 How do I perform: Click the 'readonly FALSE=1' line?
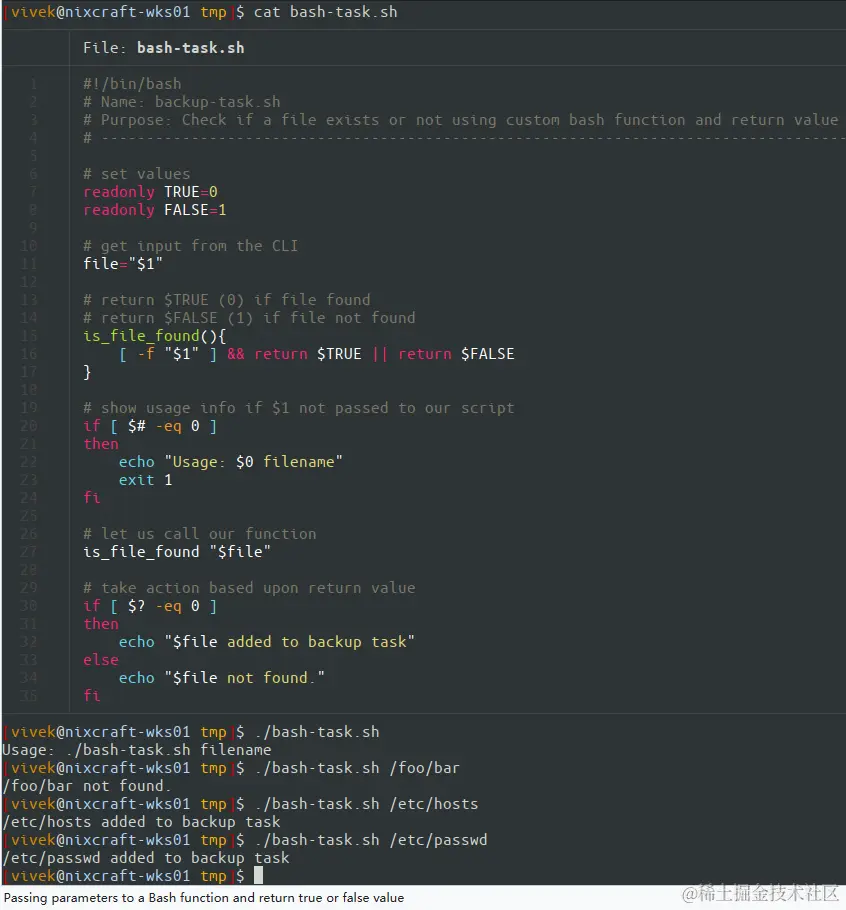[155, 210]
